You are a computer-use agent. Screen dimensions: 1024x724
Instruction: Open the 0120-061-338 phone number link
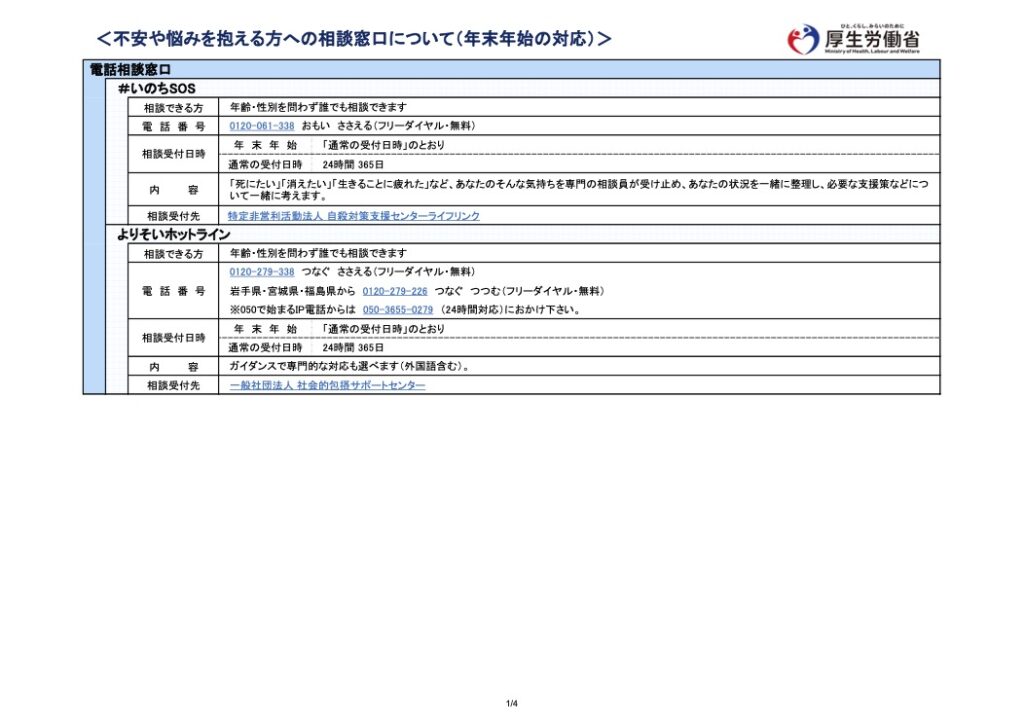tap(262, 126)
